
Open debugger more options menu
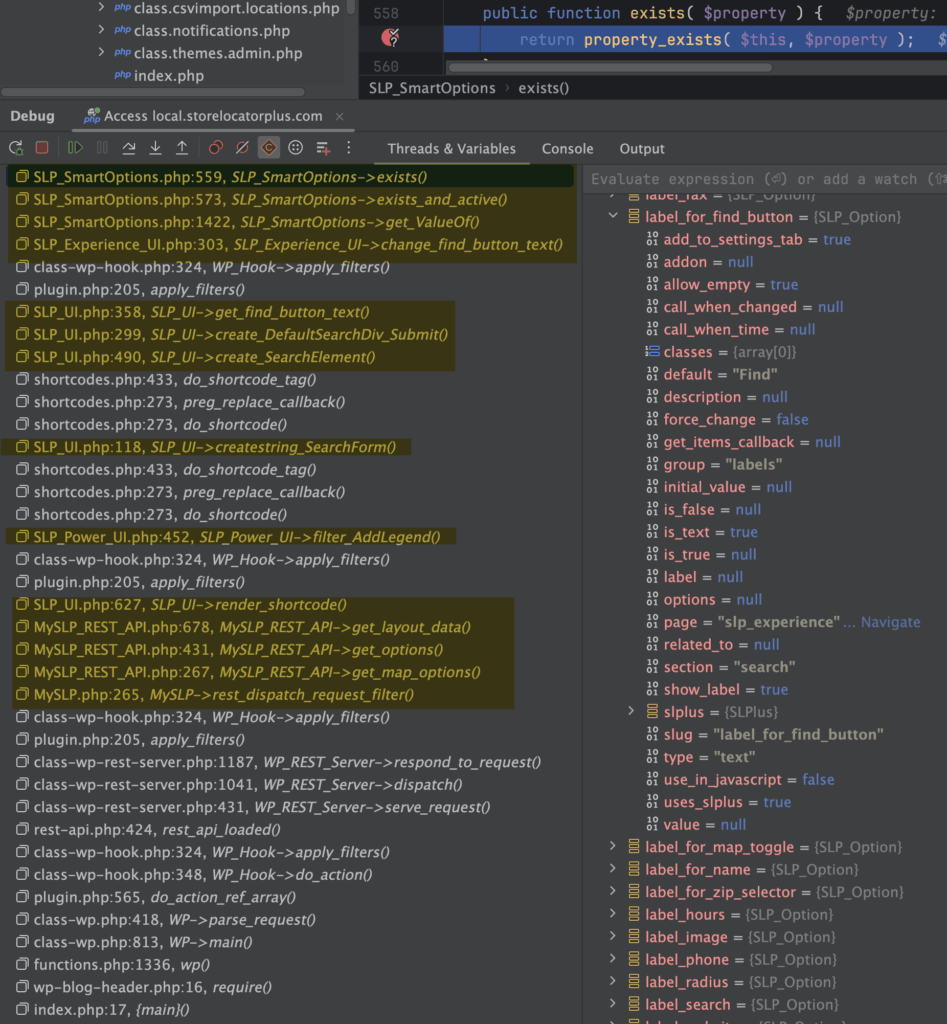click(349, 148)
